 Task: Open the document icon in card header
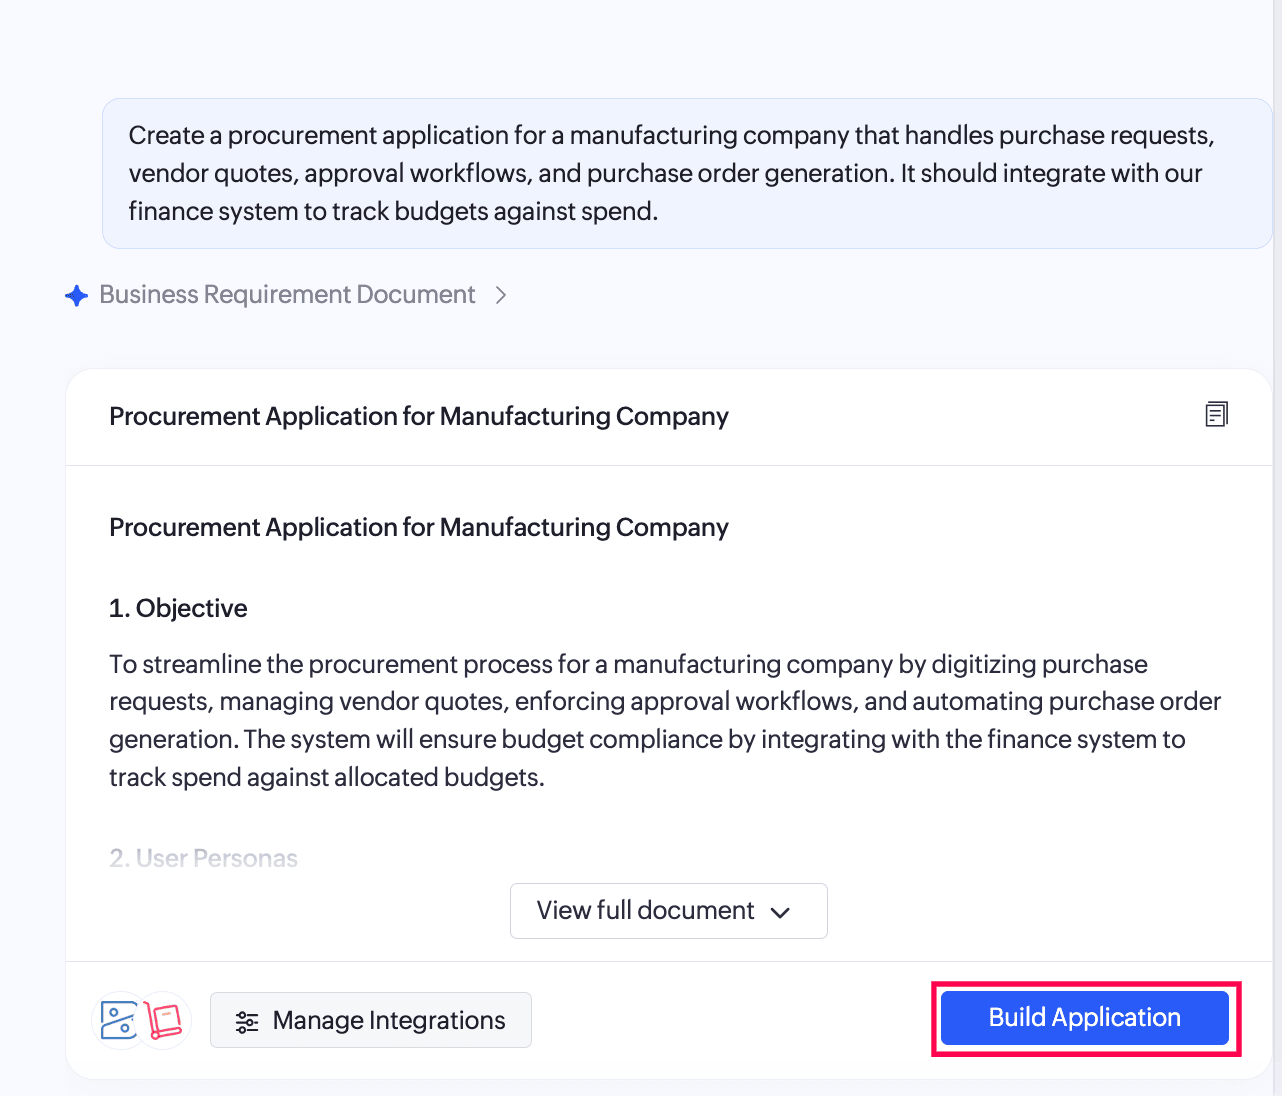(1216, 414)
